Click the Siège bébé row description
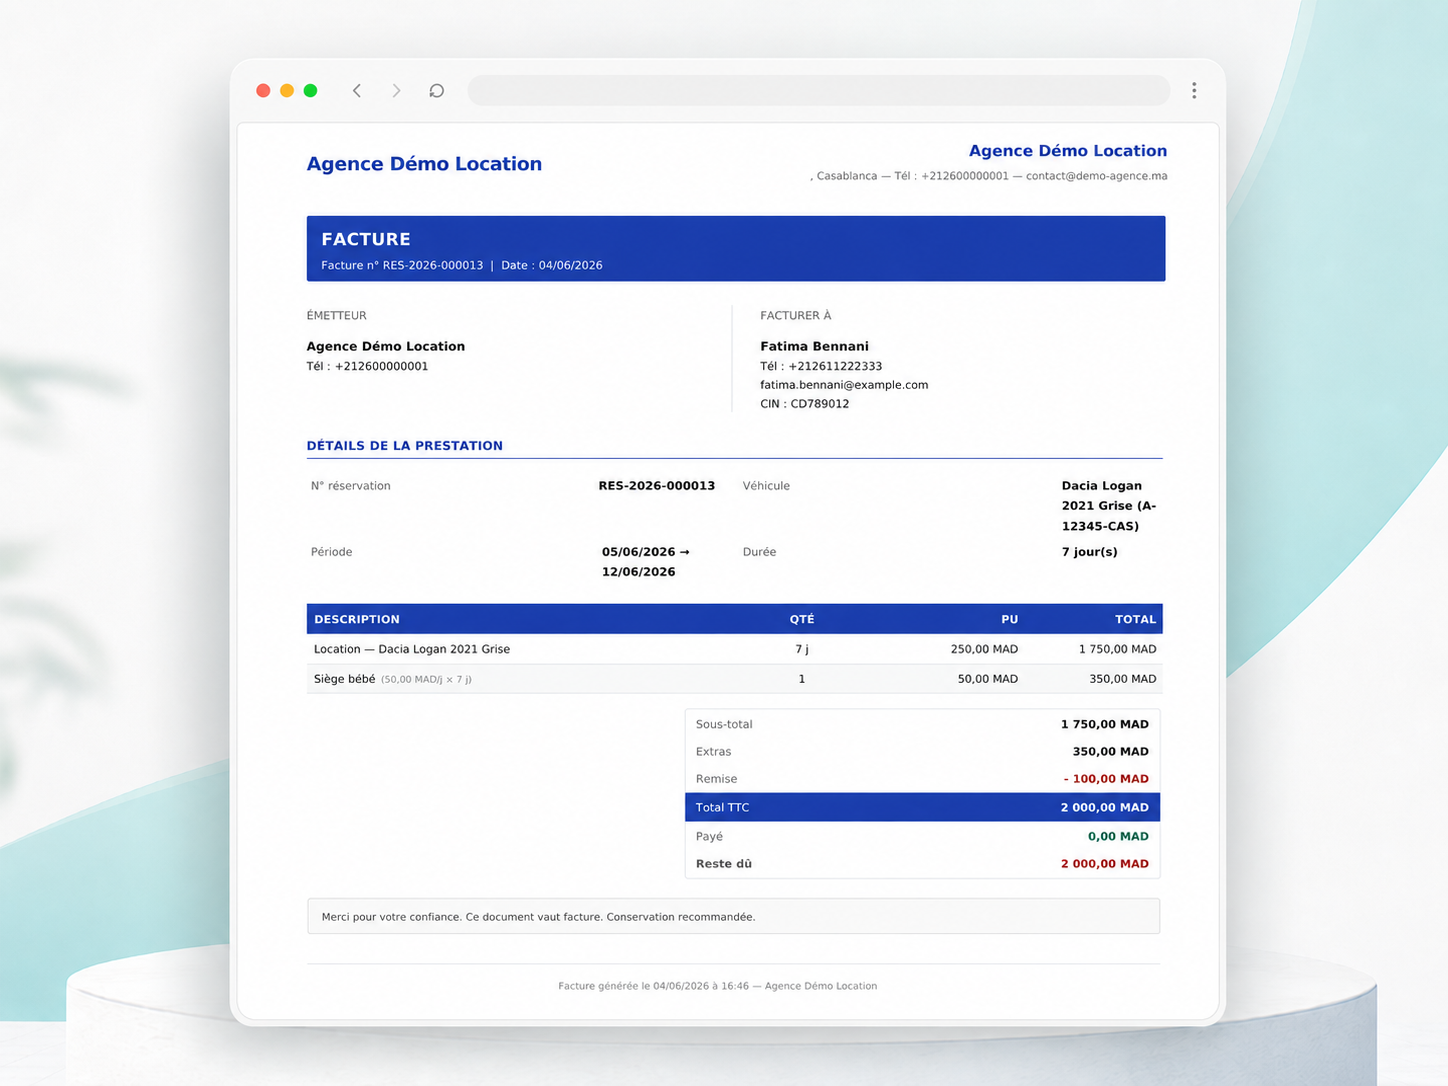Viewport: 1448px width, 1086px height. [x=393, y=679]
